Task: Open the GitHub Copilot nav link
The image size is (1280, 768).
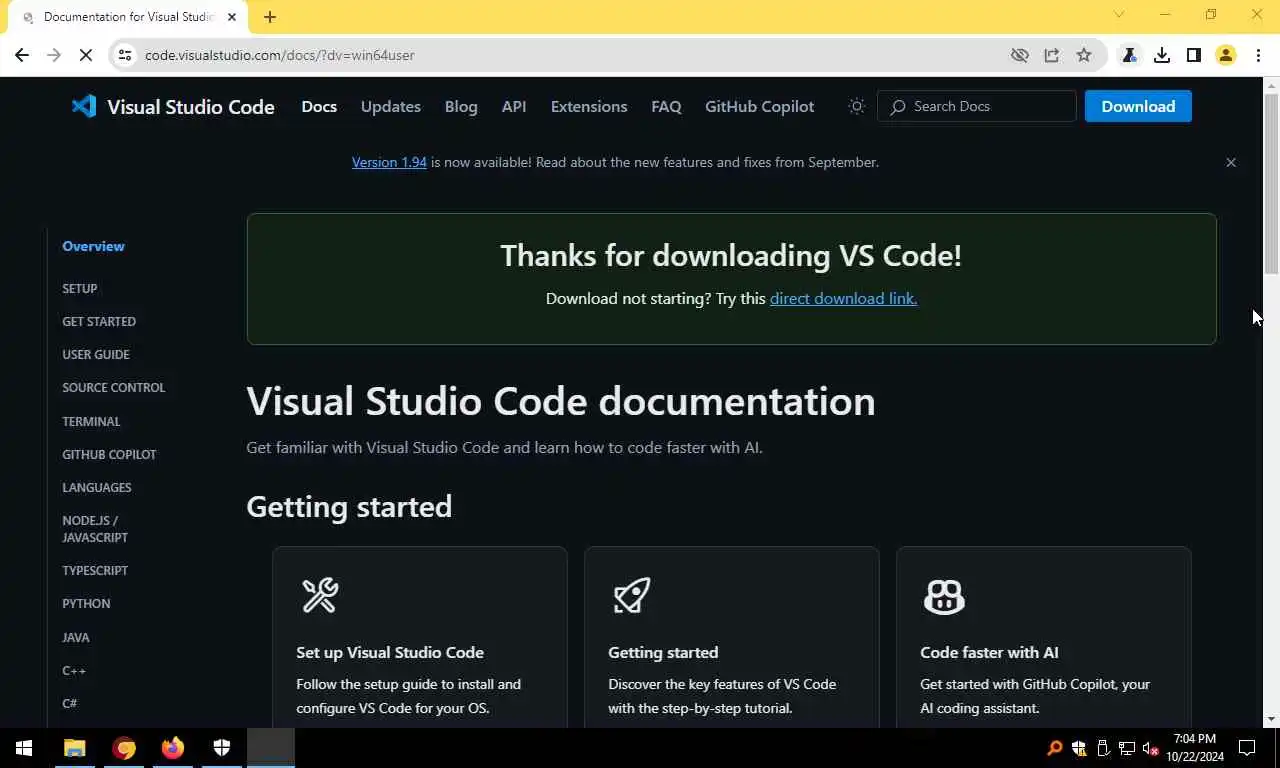Action: (x=759, y=106)
